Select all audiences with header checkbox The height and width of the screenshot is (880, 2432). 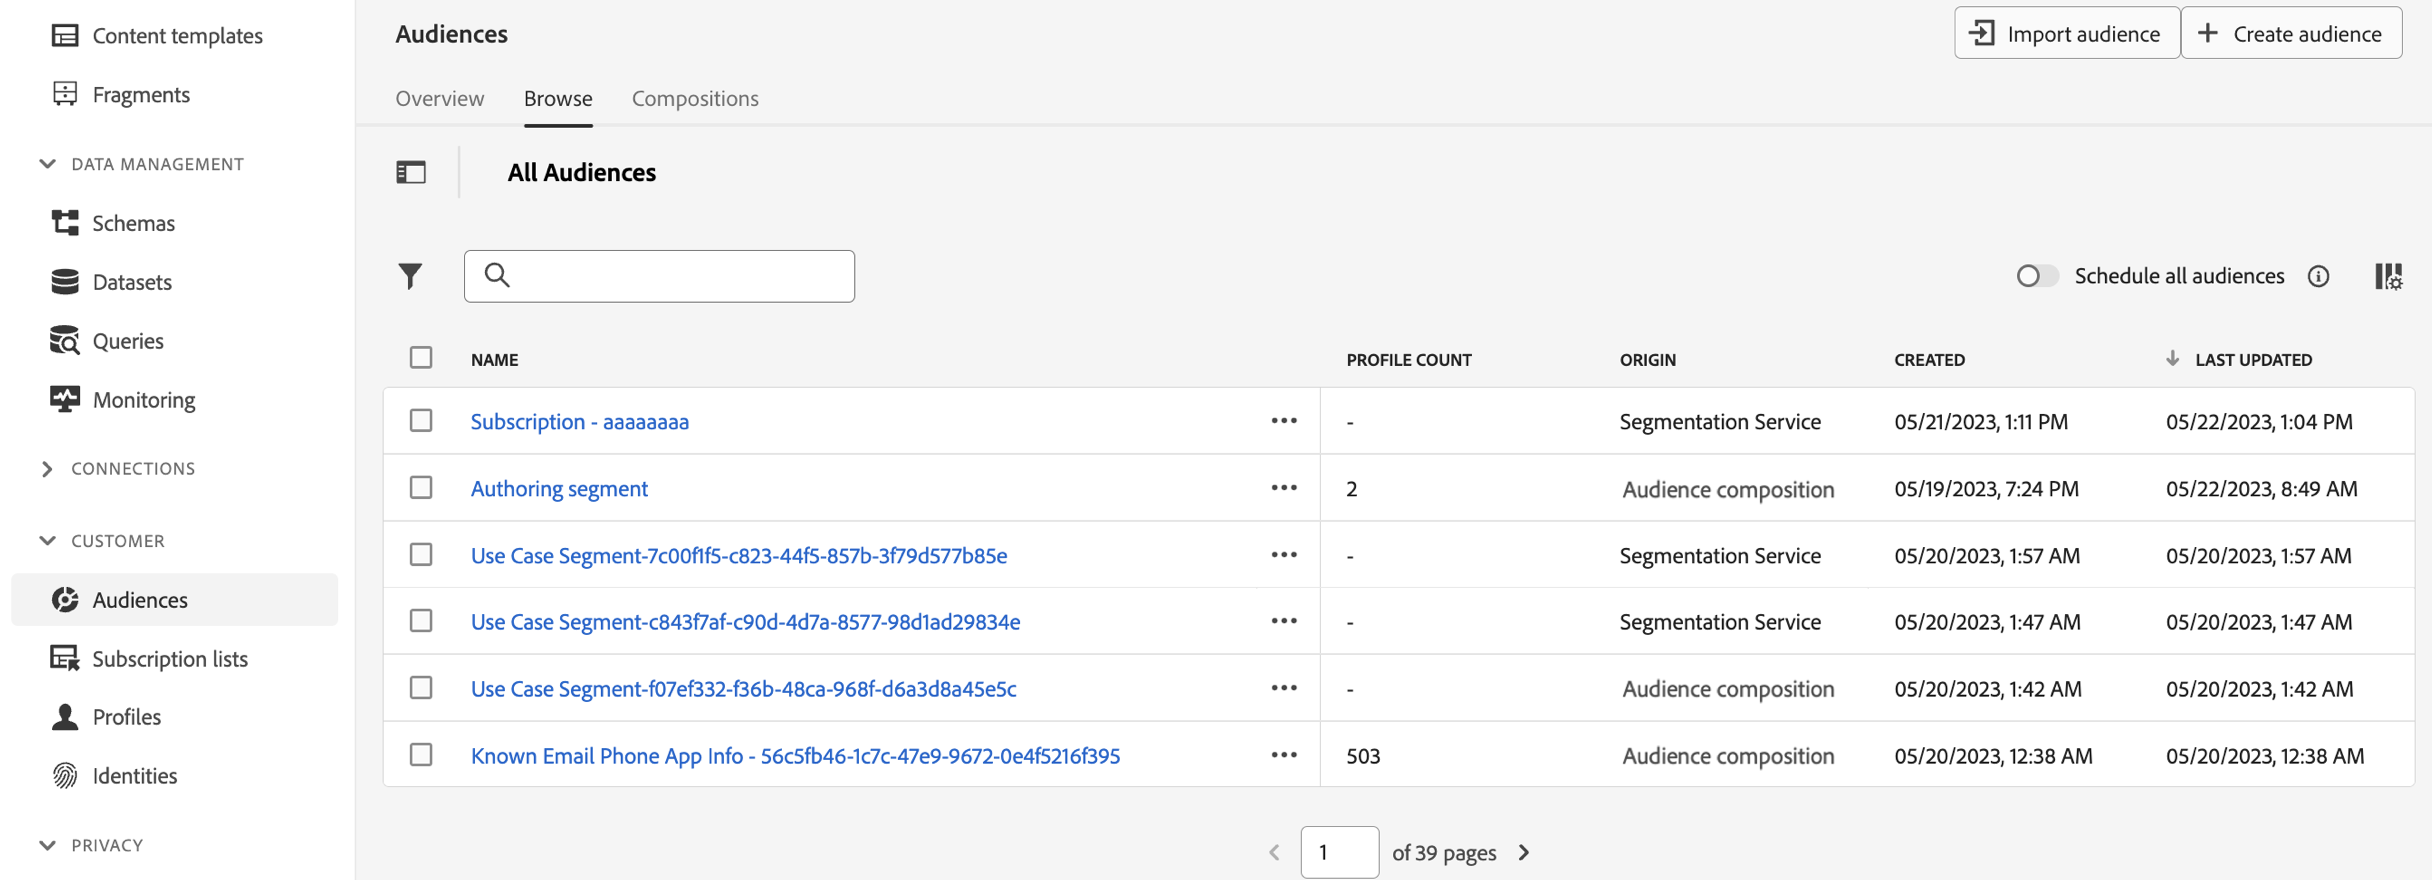click(421, 358)
